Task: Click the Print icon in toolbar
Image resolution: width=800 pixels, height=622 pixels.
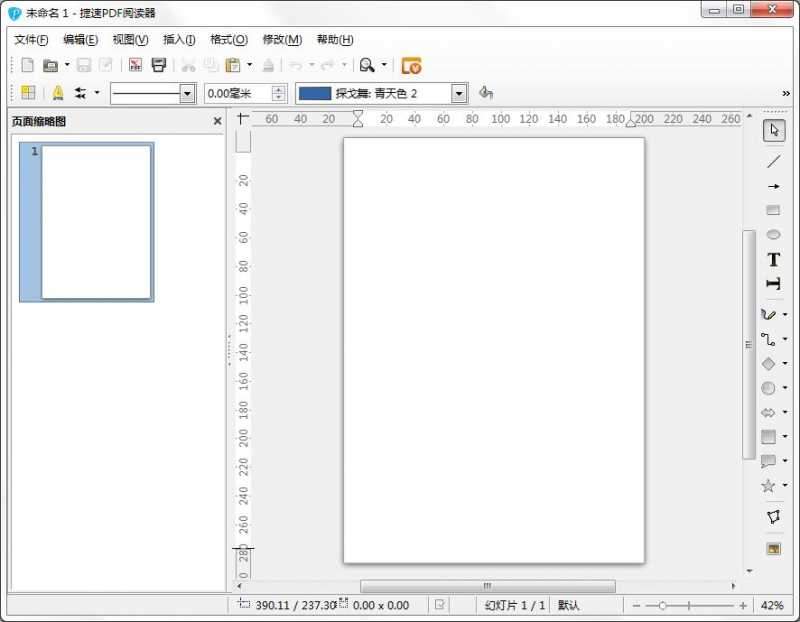Action: pos(158,65)
